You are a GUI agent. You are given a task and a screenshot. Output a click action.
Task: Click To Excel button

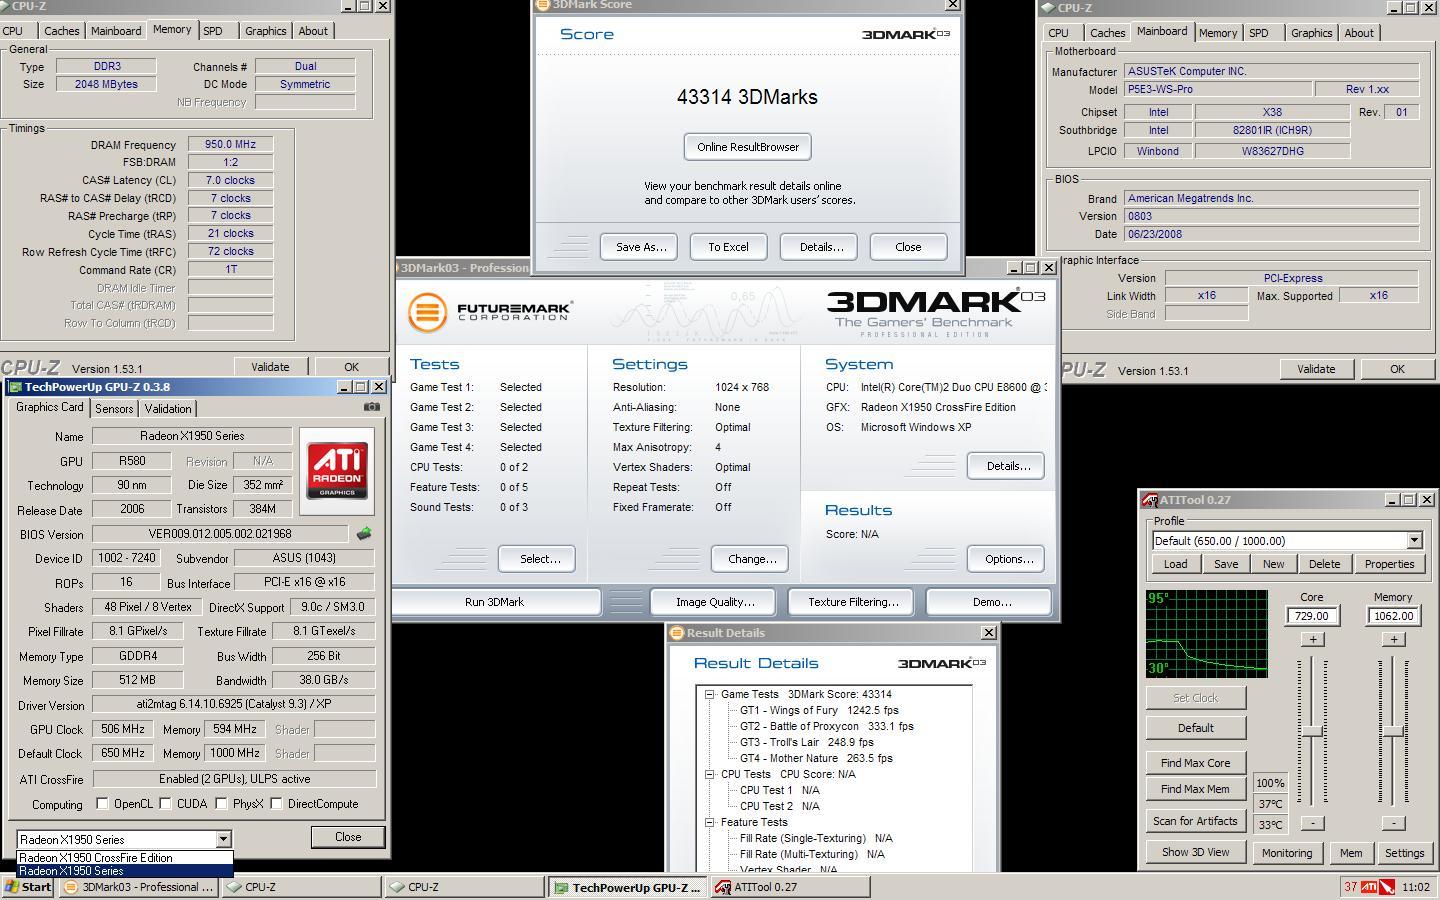pyautogui.click(x=728, y=247)
